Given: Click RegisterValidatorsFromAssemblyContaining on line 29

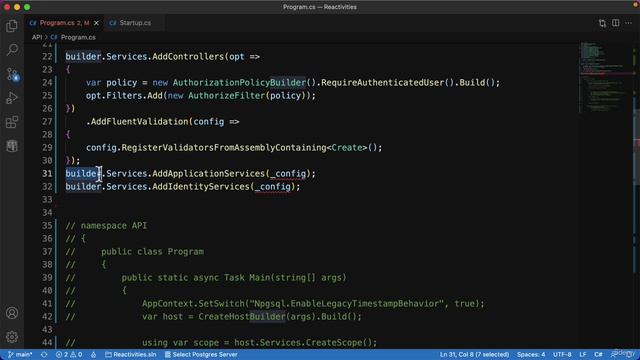Looking at the screenshot, I should point(224,148).
